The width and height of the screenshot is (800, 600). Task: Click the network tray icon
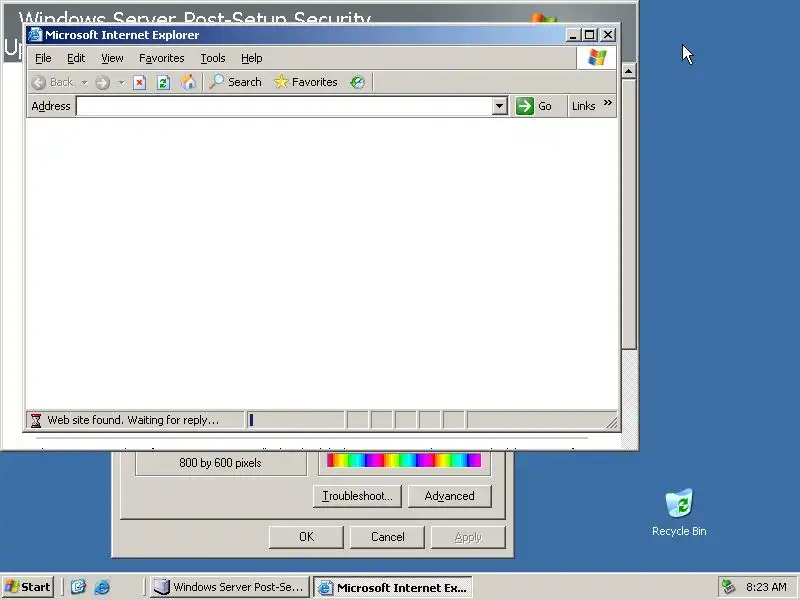point(729,587)
